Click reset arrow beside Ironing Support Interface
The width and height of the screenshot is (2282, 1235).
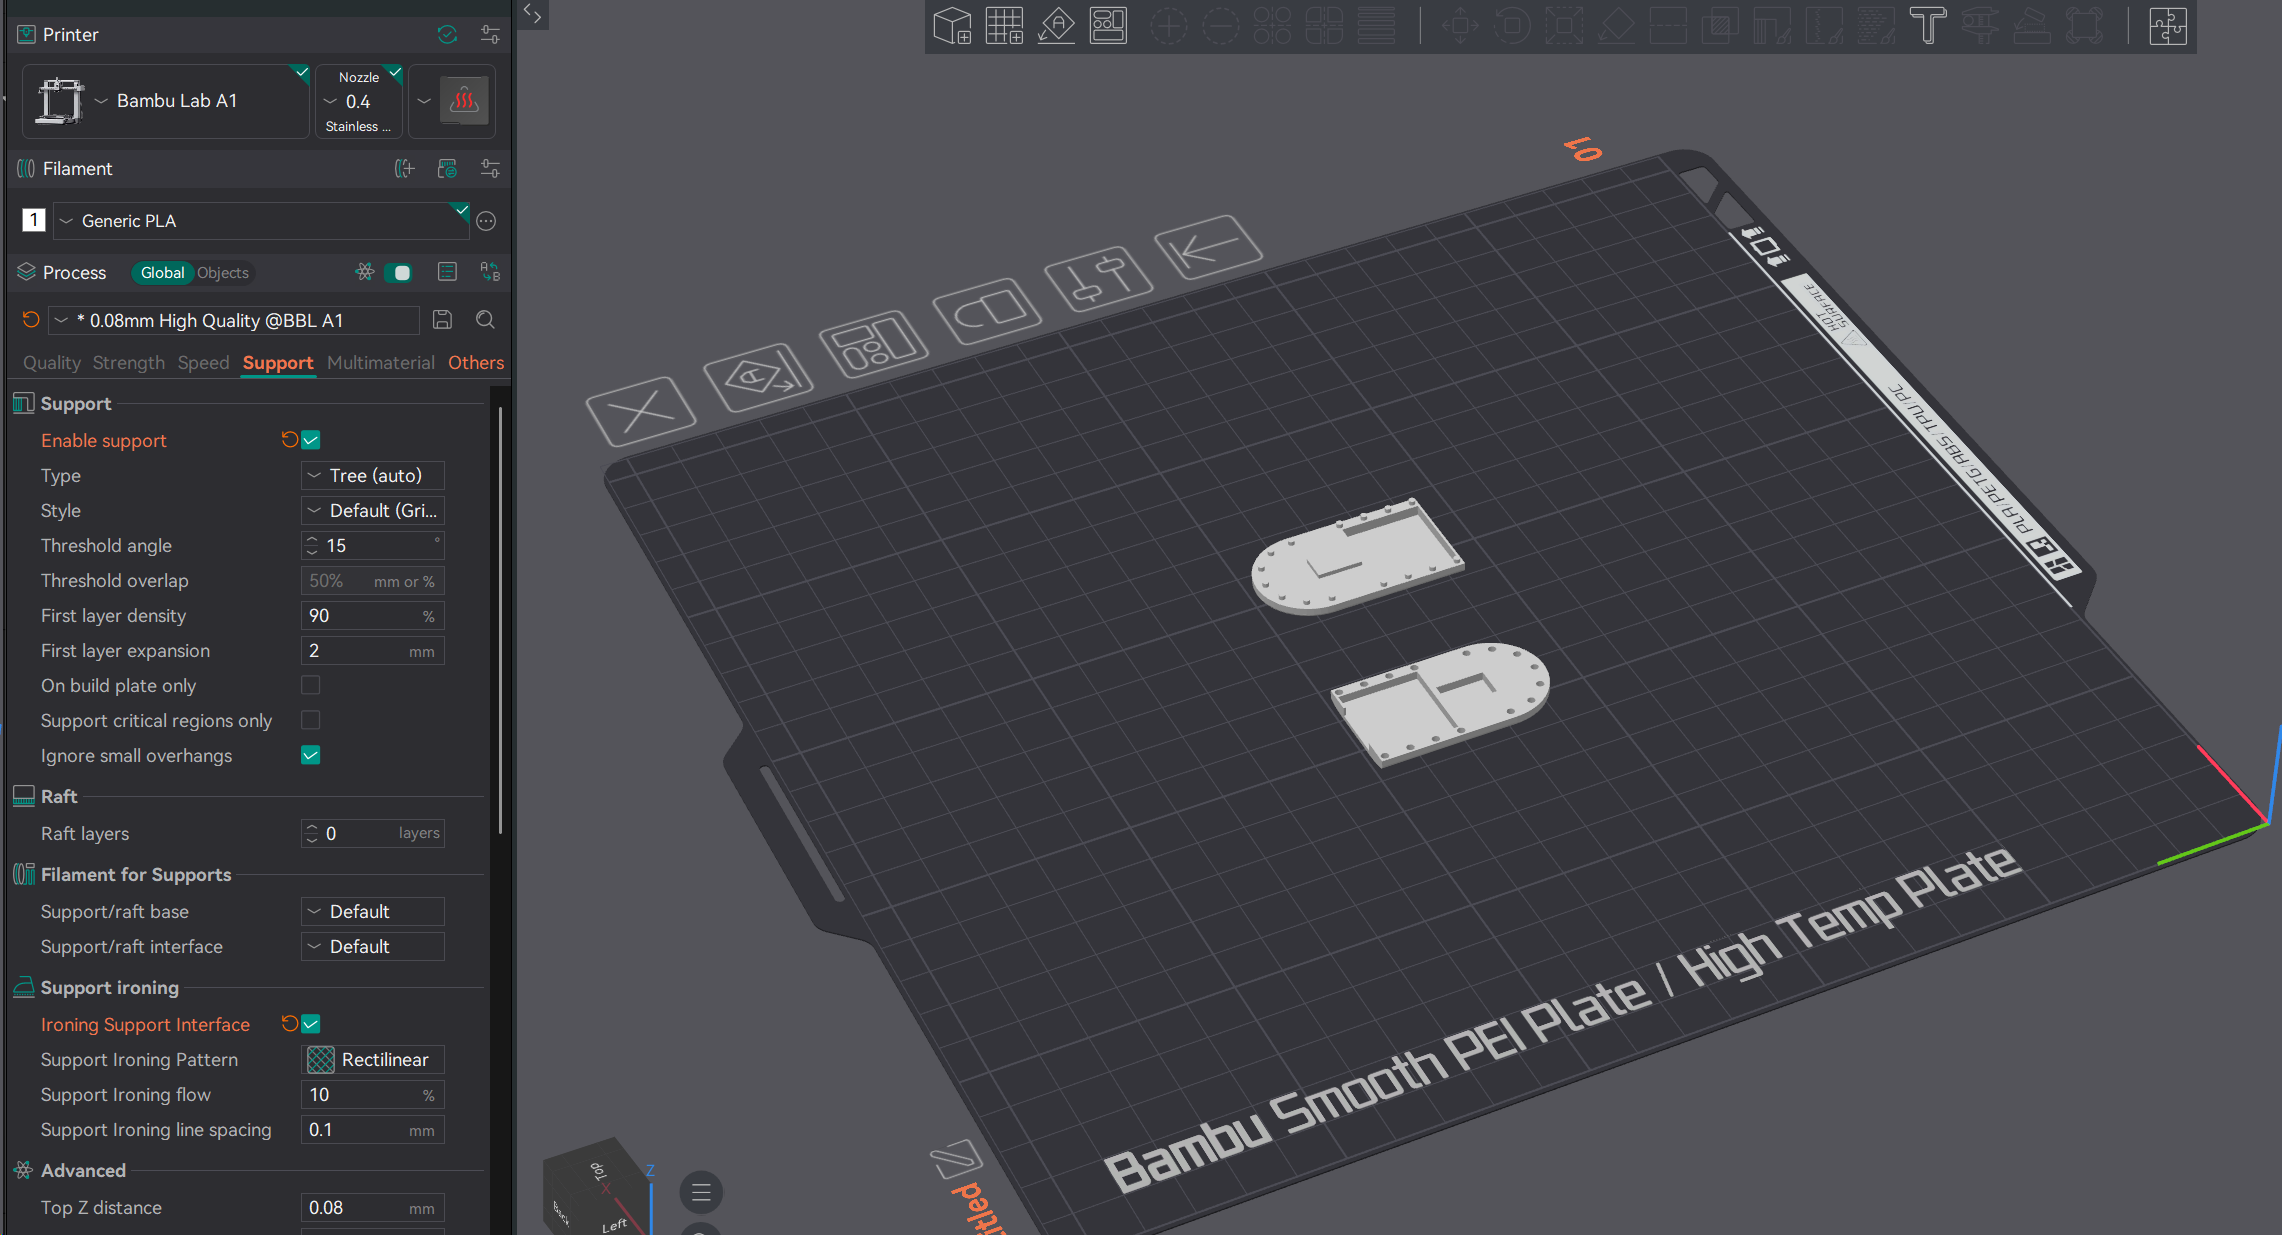point(289,1024)
